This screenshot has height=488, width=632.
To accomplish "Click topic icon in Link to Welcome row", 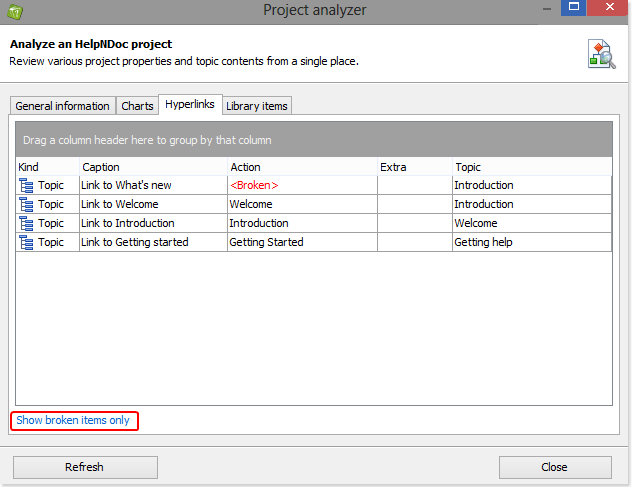I will tap(26, 204).
